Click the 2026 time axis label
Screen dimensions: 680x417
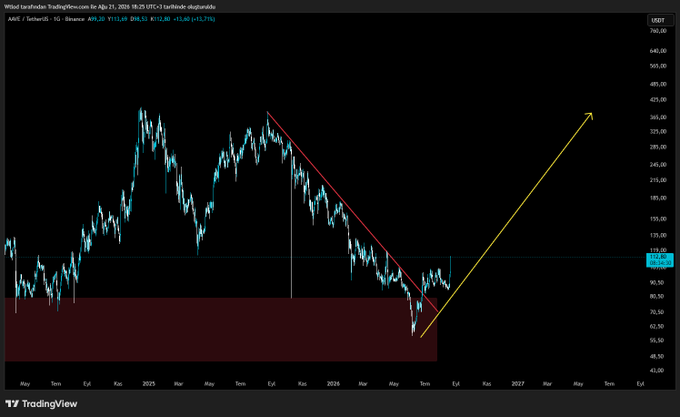coord(333,384)
